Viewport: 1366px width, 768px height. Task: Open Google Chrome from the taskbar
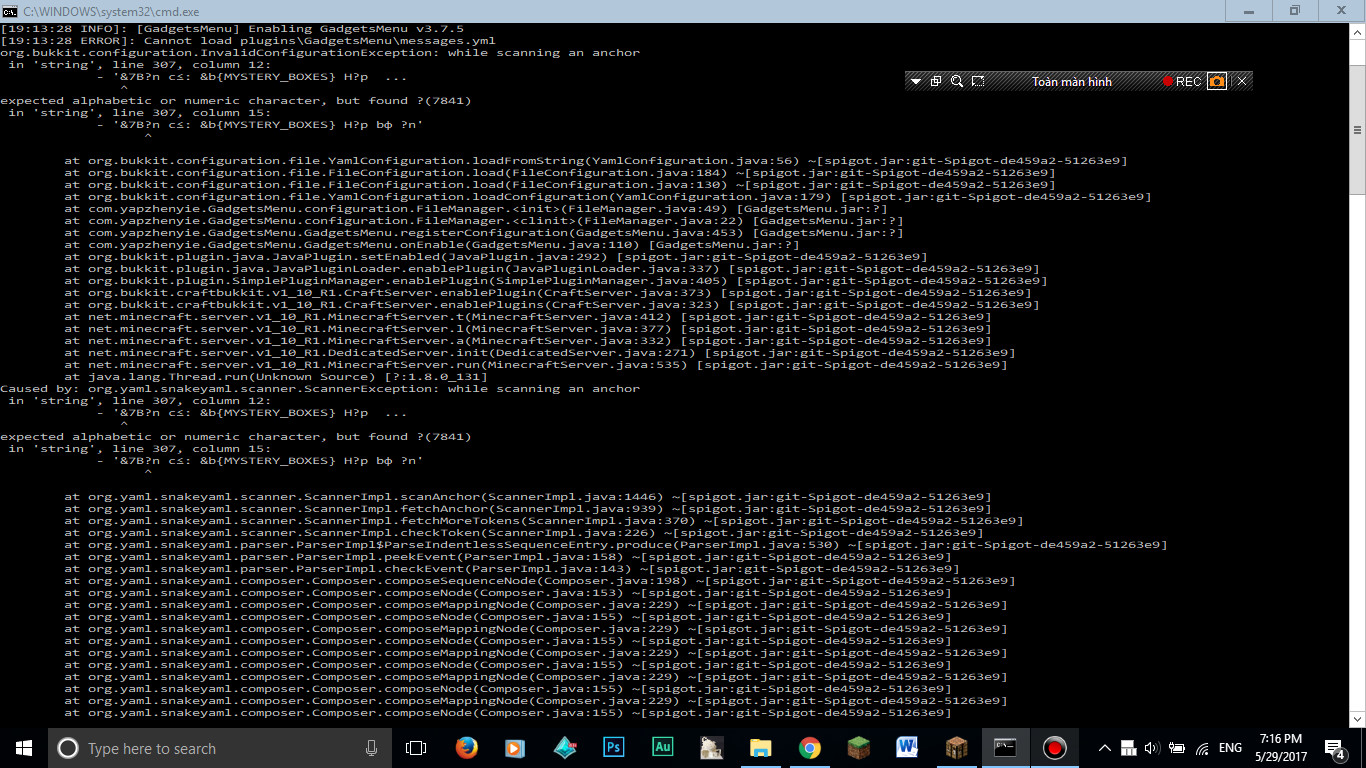(809, 748)
